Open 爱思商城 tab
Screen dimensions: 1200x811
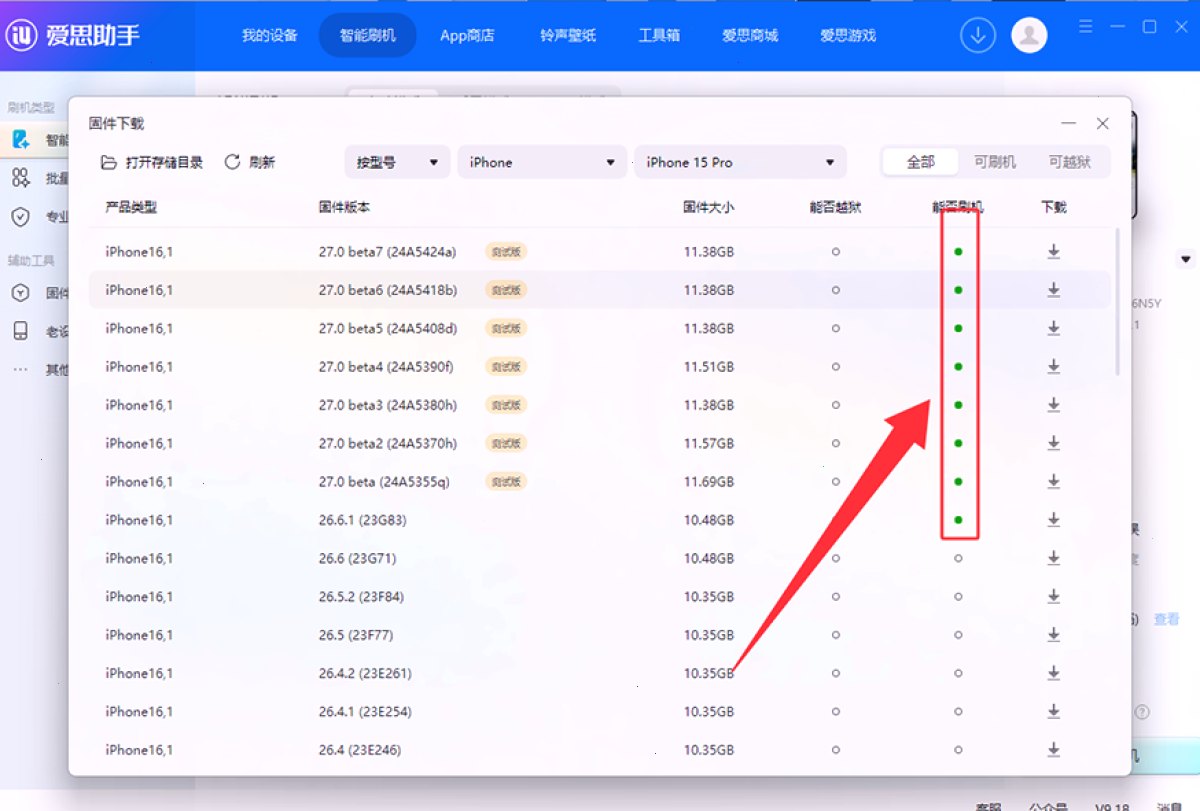[750, 35]
